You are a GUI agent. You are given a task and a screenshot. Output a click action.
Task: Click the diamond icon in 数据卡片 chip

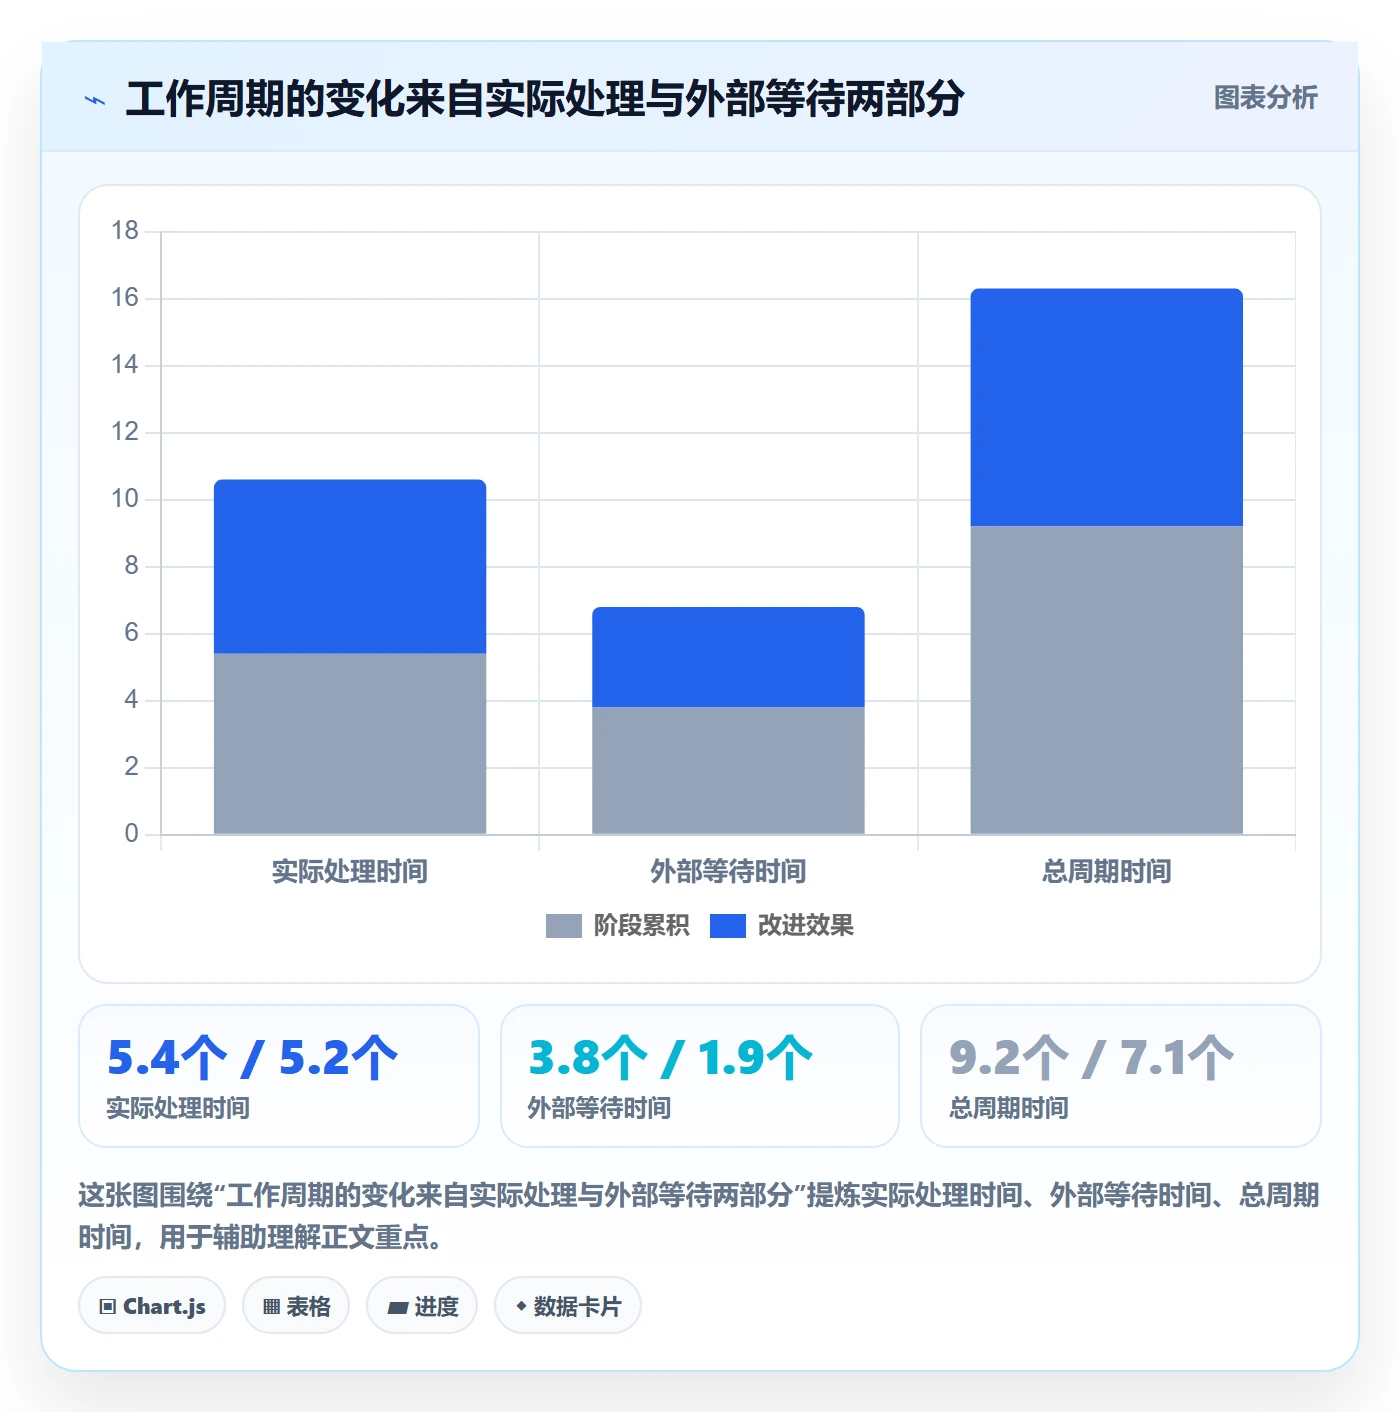coord(521,1306)
